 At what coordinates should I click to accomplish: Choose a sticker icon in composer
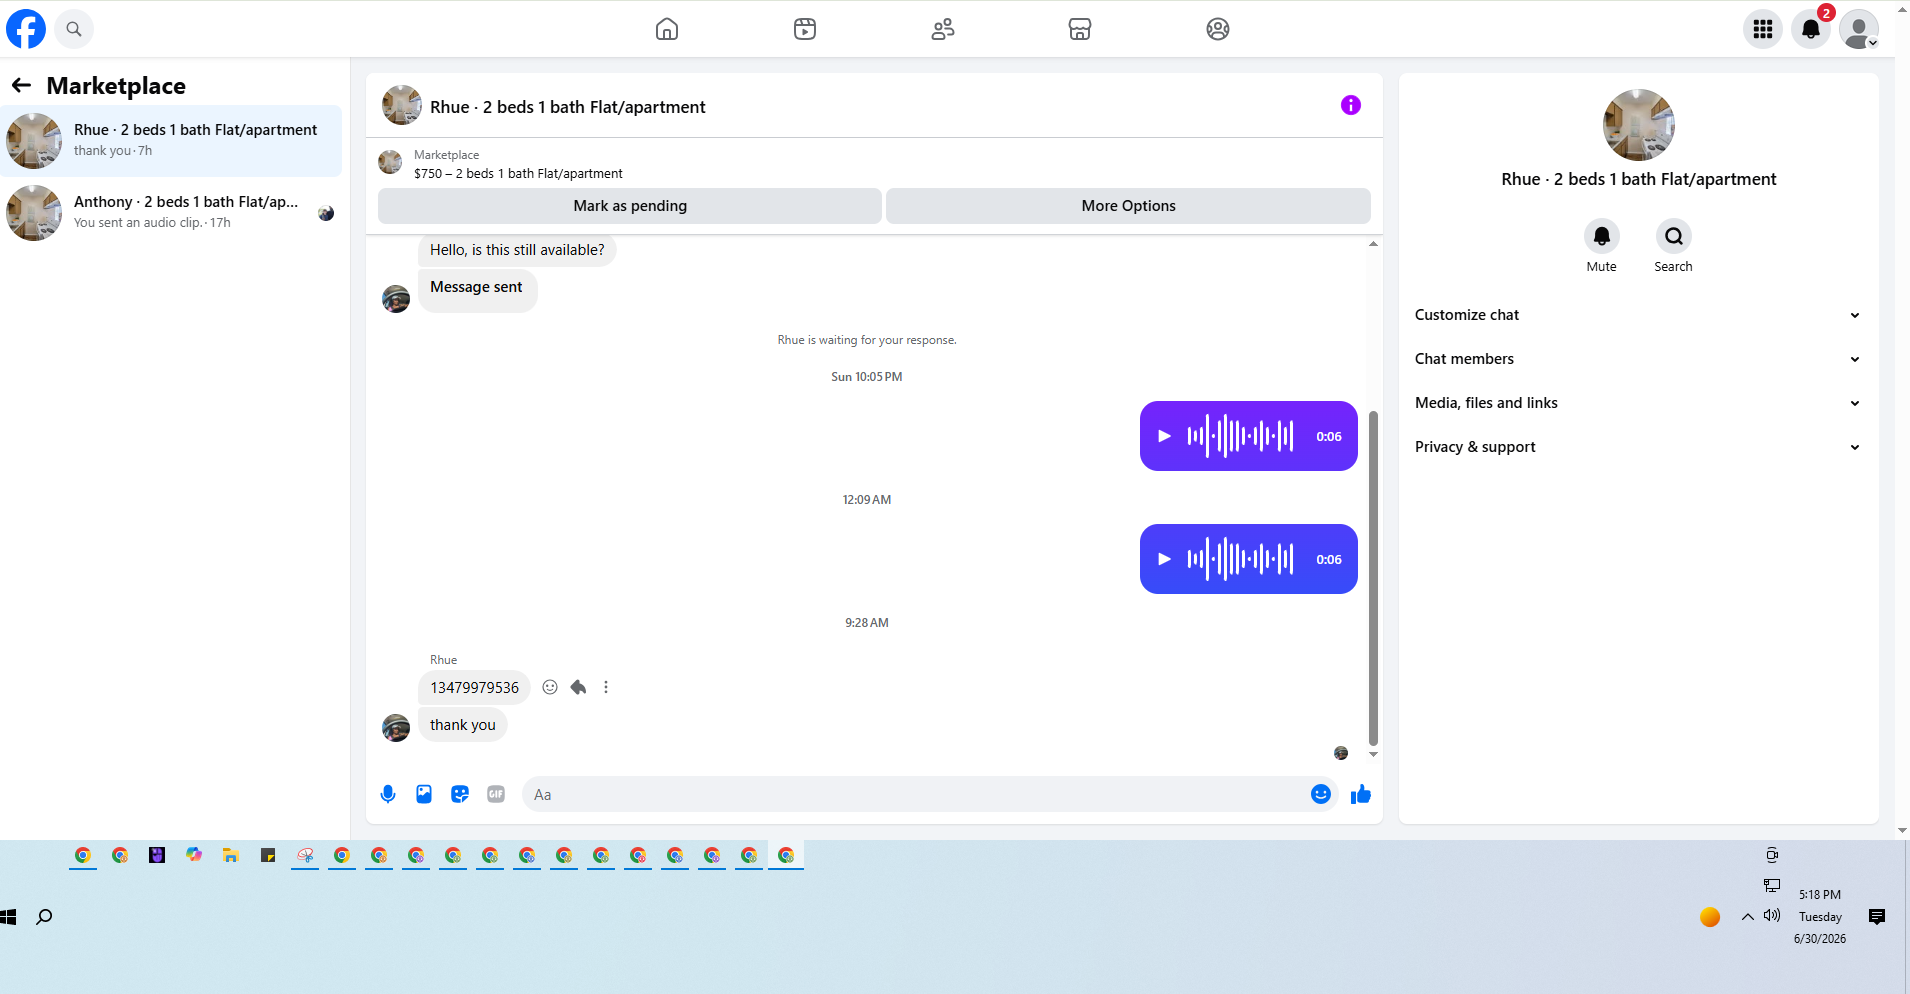tap(460, 794)
